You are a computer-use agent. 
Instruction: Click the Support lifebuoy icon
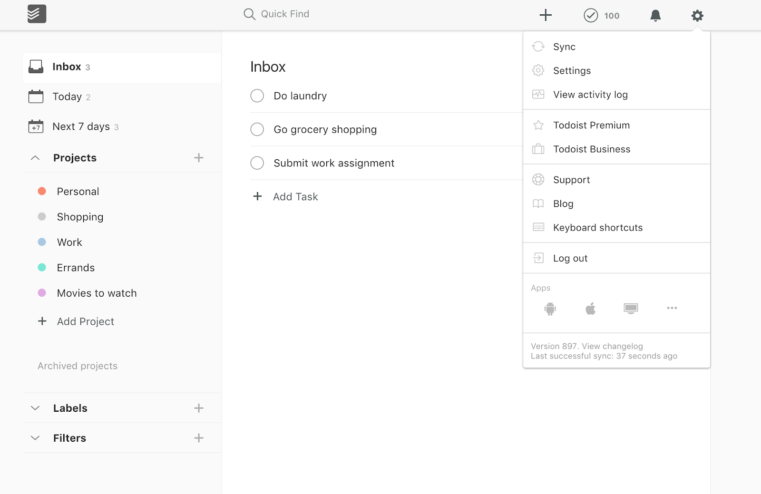(x=538, y=180)
